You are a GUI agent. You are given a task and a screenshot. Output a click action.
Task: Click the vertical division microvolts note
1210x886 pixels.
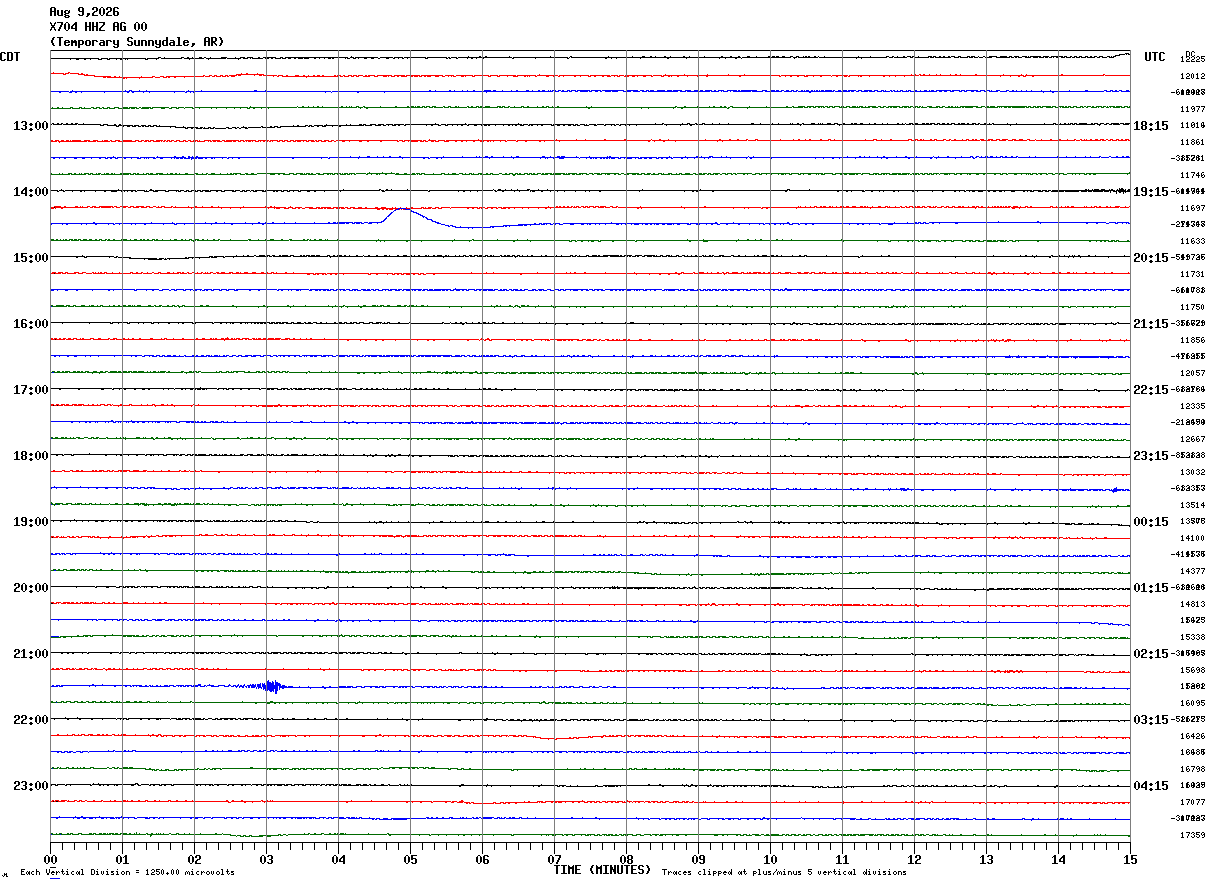coord(127,872)
